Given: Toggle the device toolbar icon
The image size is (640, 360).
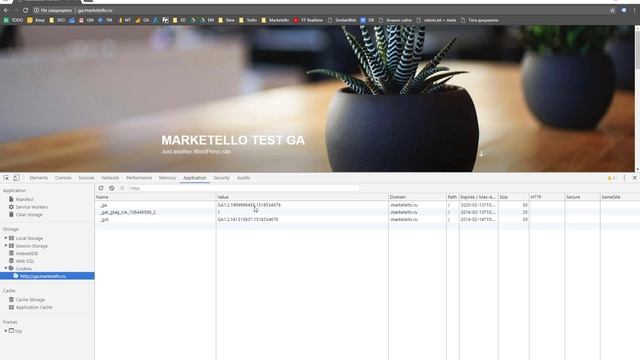Looking at the screenshot, I should tap(16, 178).
